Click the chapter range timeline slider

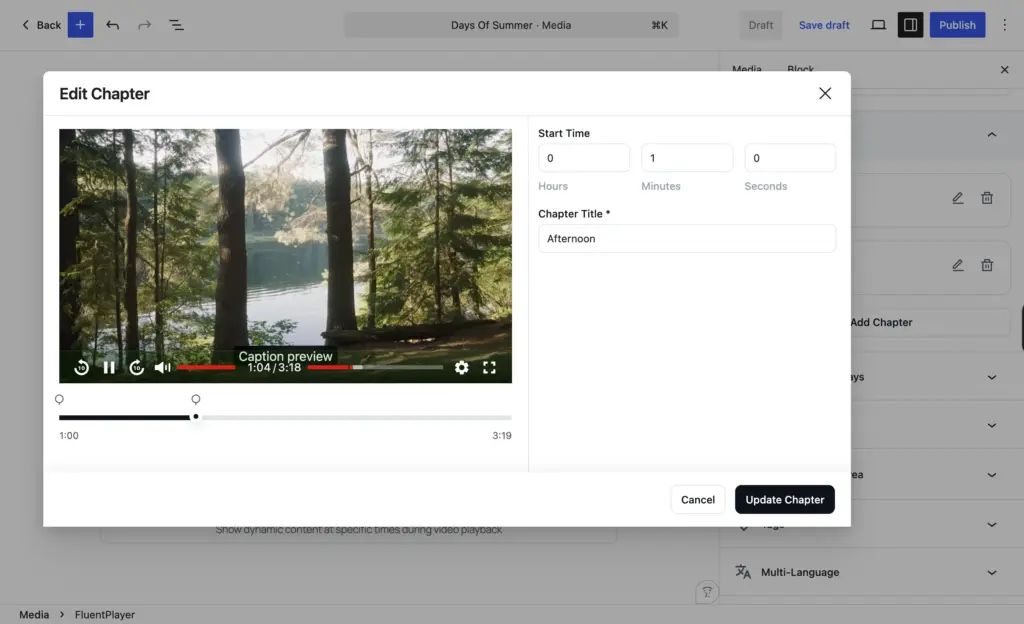285,417
